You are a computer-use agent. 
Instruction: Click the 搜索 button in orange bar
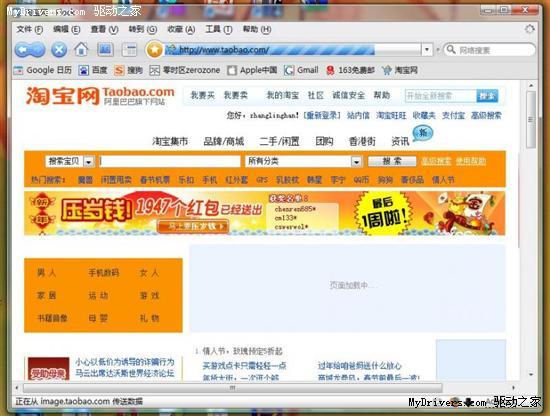tap(392, 161)
